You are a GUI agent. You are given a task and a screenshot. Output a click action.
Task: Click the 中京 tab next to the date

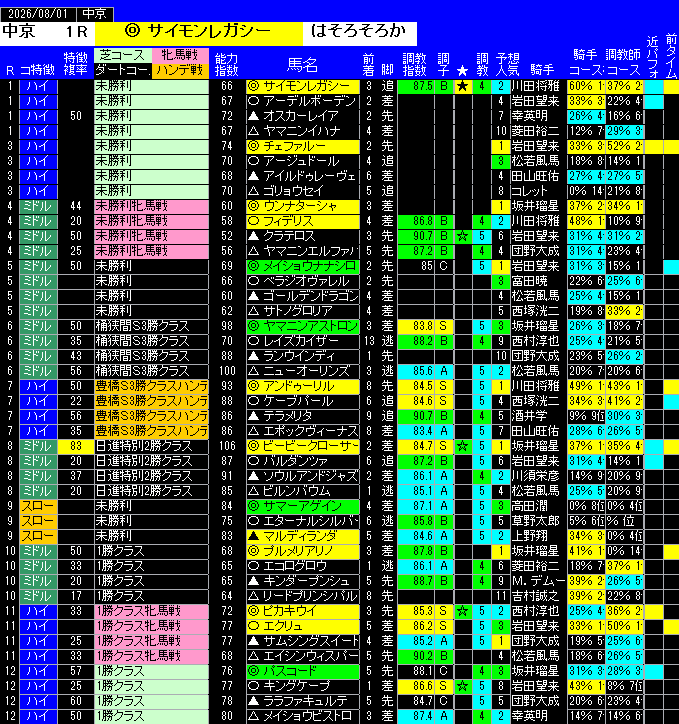pos(95,14)
